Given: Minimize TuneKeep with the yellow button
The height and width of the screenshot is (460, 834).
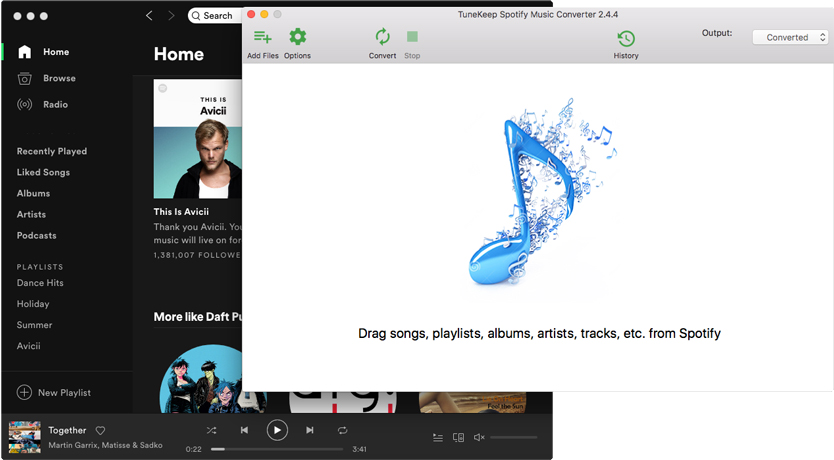Looking at the screenshot, I should click(264, 14).
